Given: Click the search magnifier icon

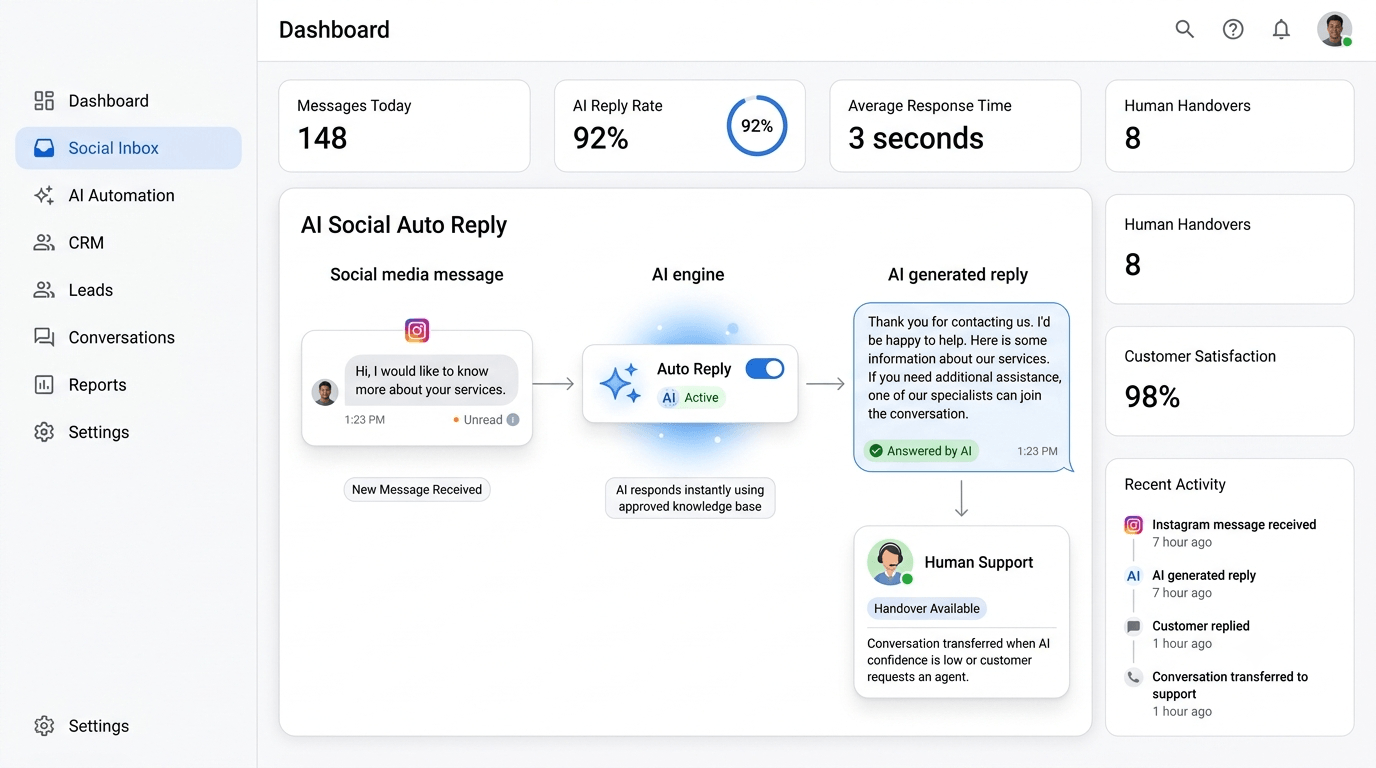Looking at the screenshot, I should click(x=1185, y=29).
